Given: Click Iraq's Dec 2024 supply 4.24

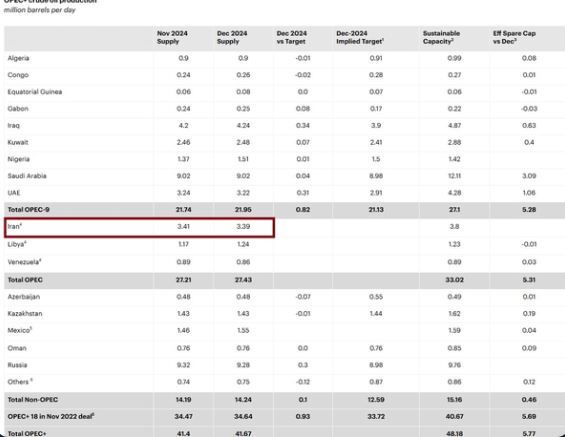Looking at the screenshot, I should pyautogui.click(x=243, y=125).
